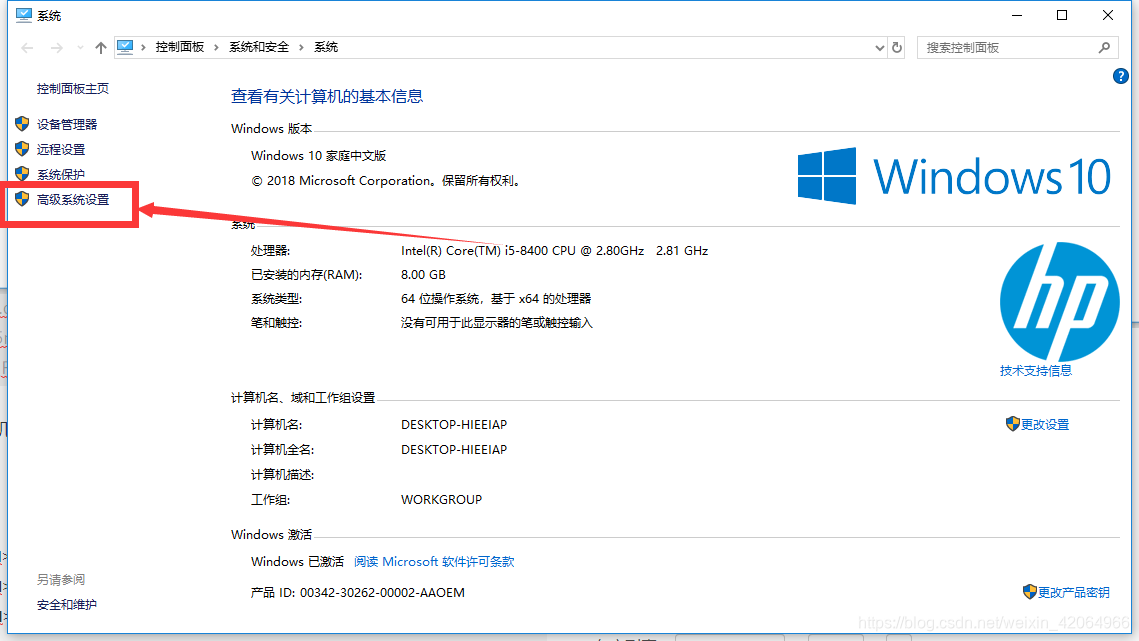This screenshot has height=641, width=1139.
Task: Expand chevron before 控制面板 breadcrumb
Action: pos(144,47)
